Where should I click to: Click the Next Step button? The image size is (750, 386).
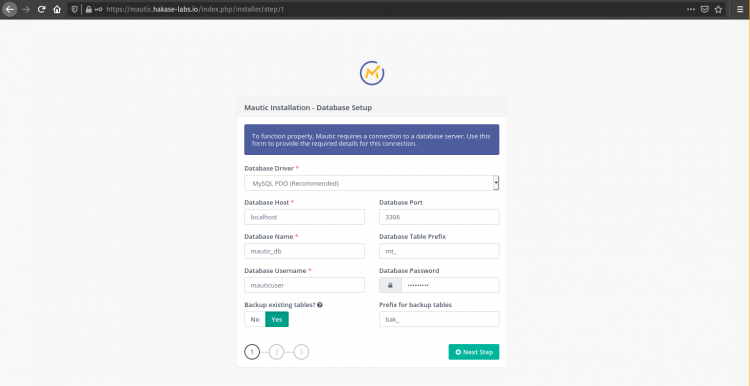coord(474,352)
